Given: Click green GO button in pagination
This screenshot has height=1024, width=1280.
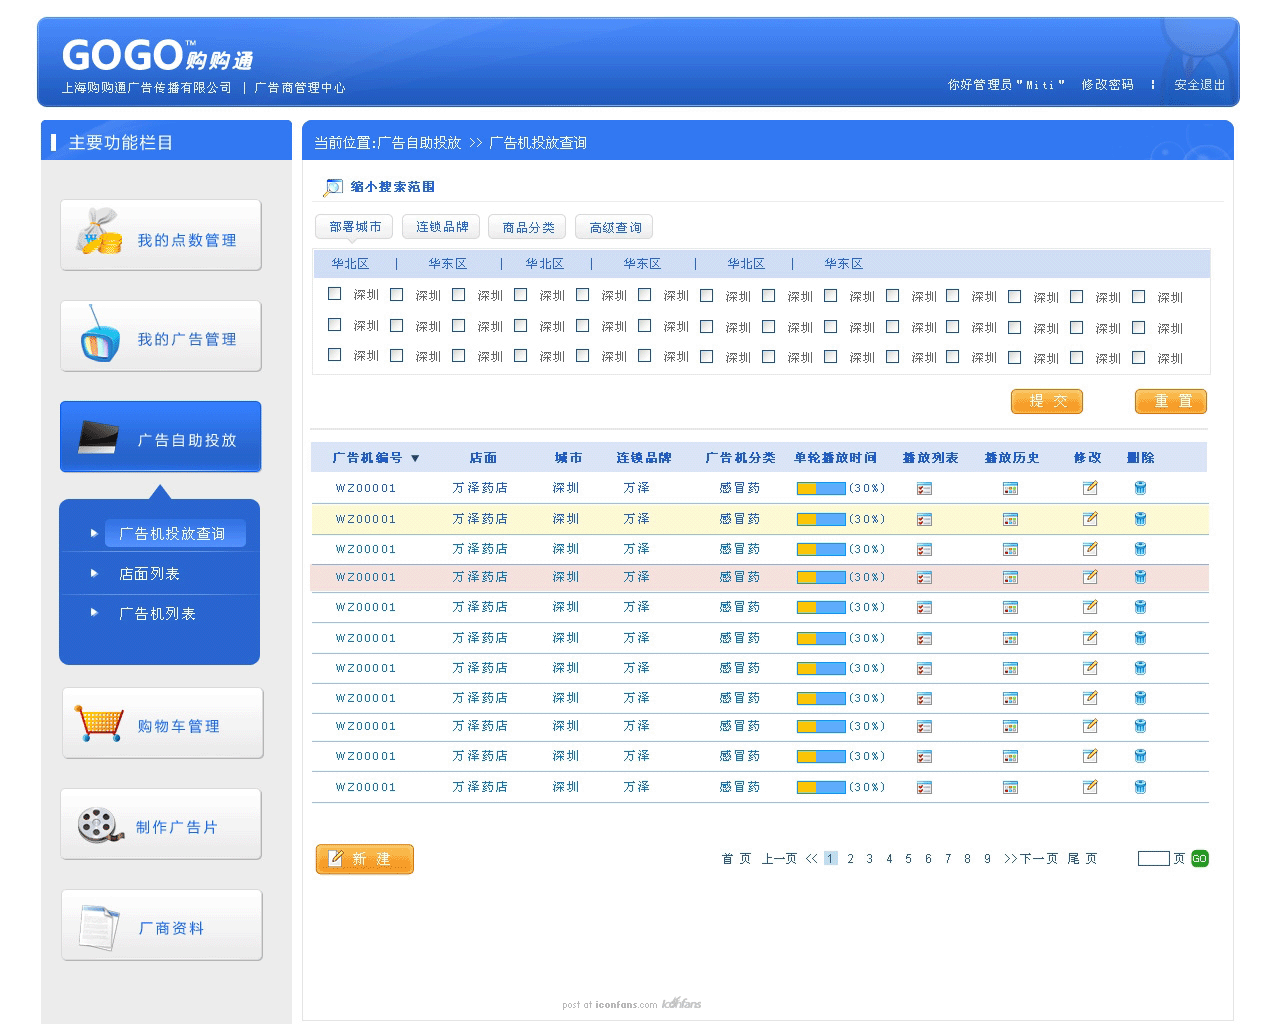Looking at the screenshot, I should click(x=1200, y=858).
